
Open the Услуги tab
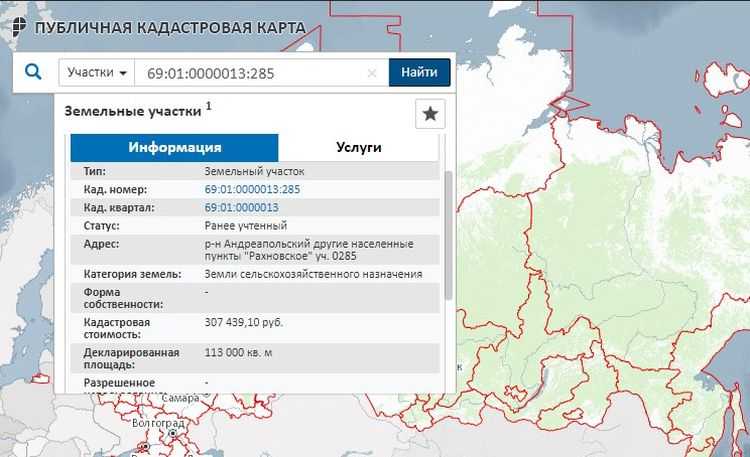pos(357,147)
